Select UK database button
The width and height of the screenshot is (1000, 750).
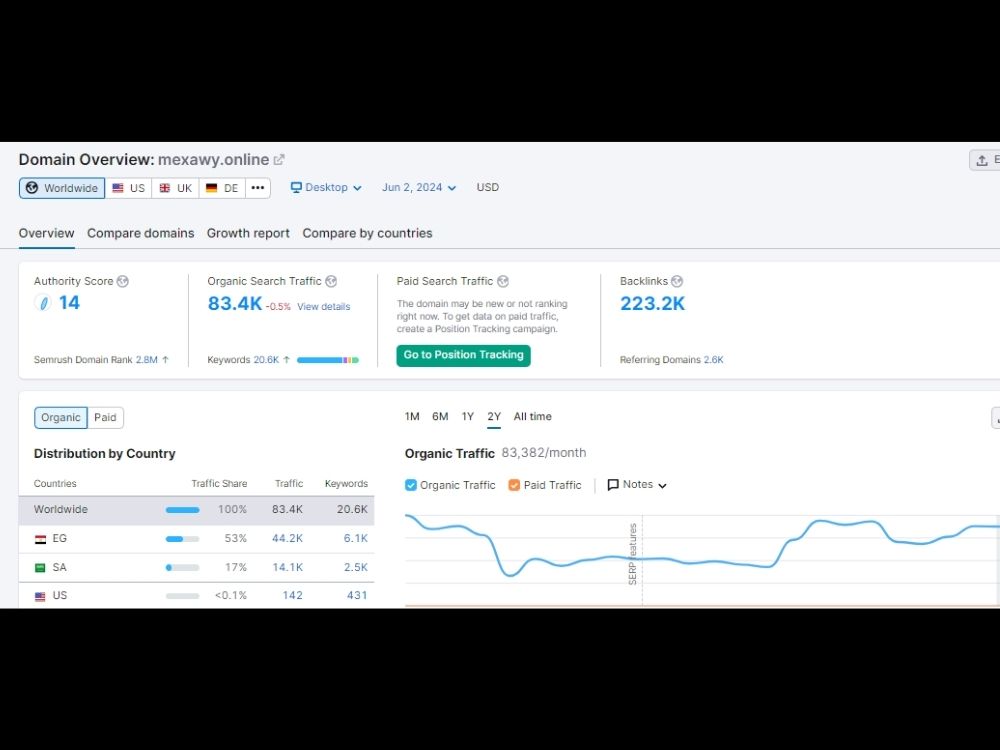pos(175,188)
